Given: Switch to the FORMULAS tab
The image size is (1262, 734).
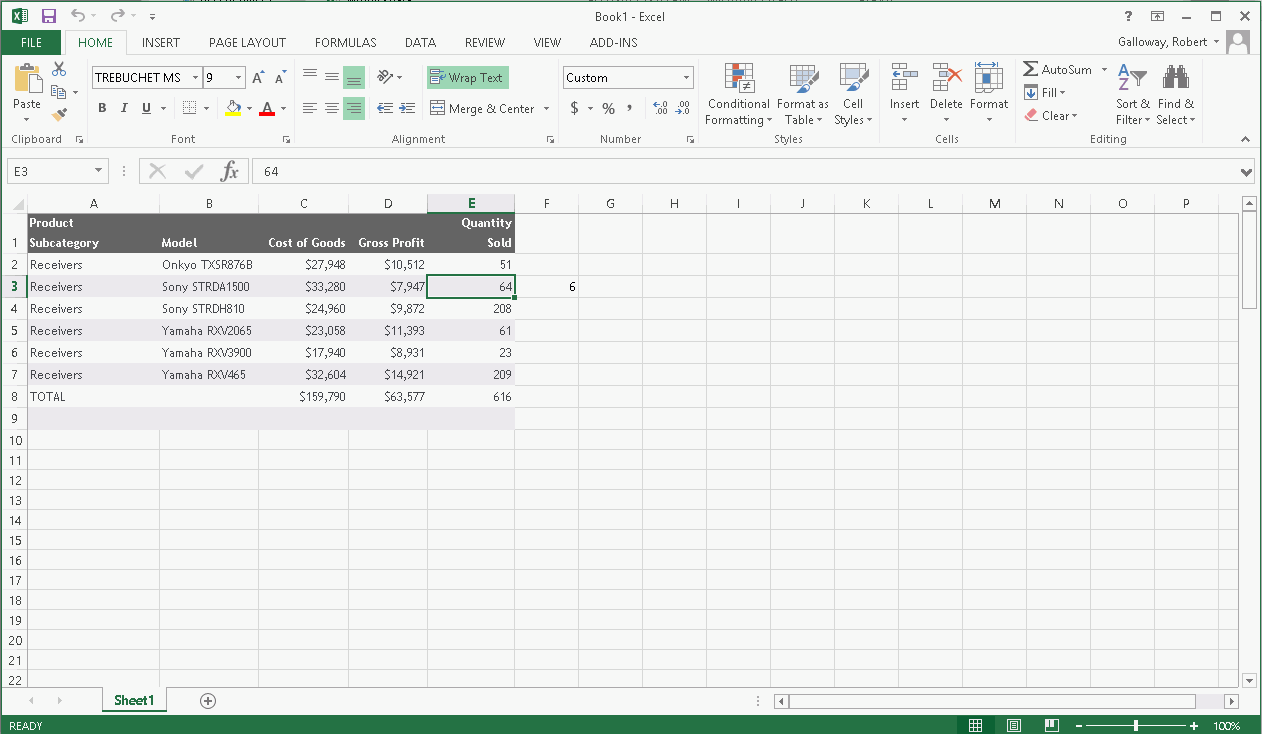Looking at the screenshot, I should 345,42.
